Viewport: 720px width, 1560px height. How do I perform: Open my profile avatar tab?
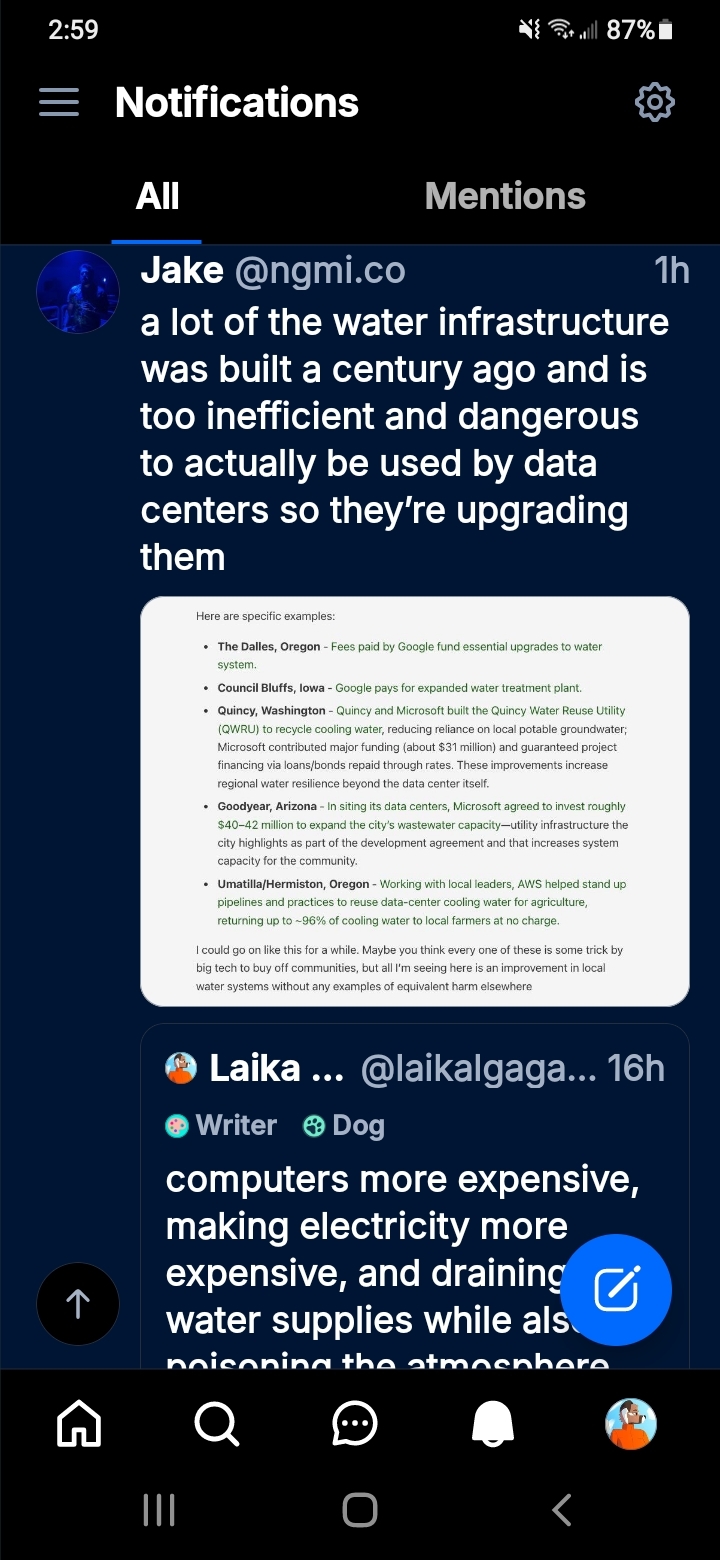click(631, 1423)
